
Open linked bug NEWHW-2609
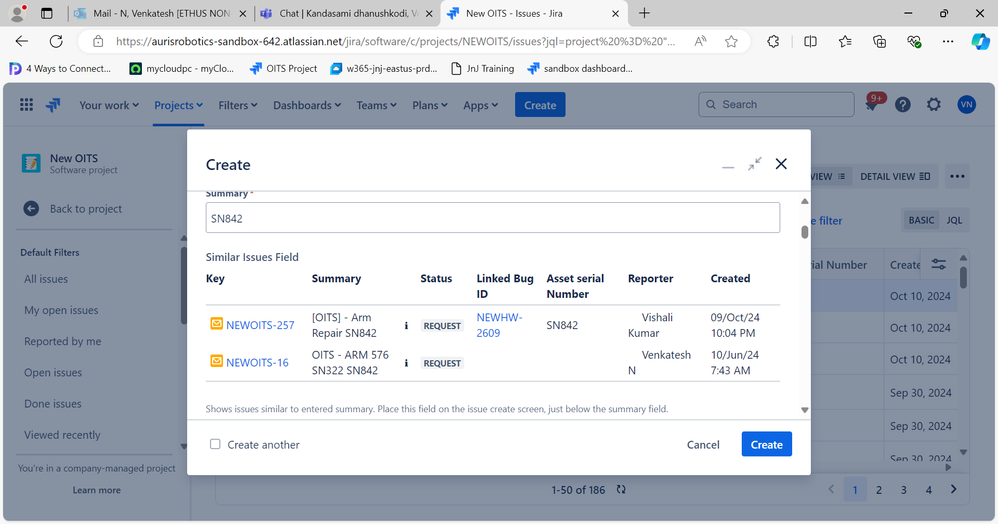tap(499, 325)
